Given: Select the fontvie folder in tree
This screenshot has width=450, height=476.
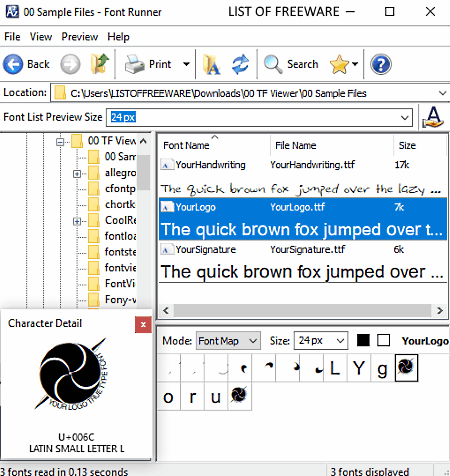Looking at the screenshot, I should click(113, 268).
